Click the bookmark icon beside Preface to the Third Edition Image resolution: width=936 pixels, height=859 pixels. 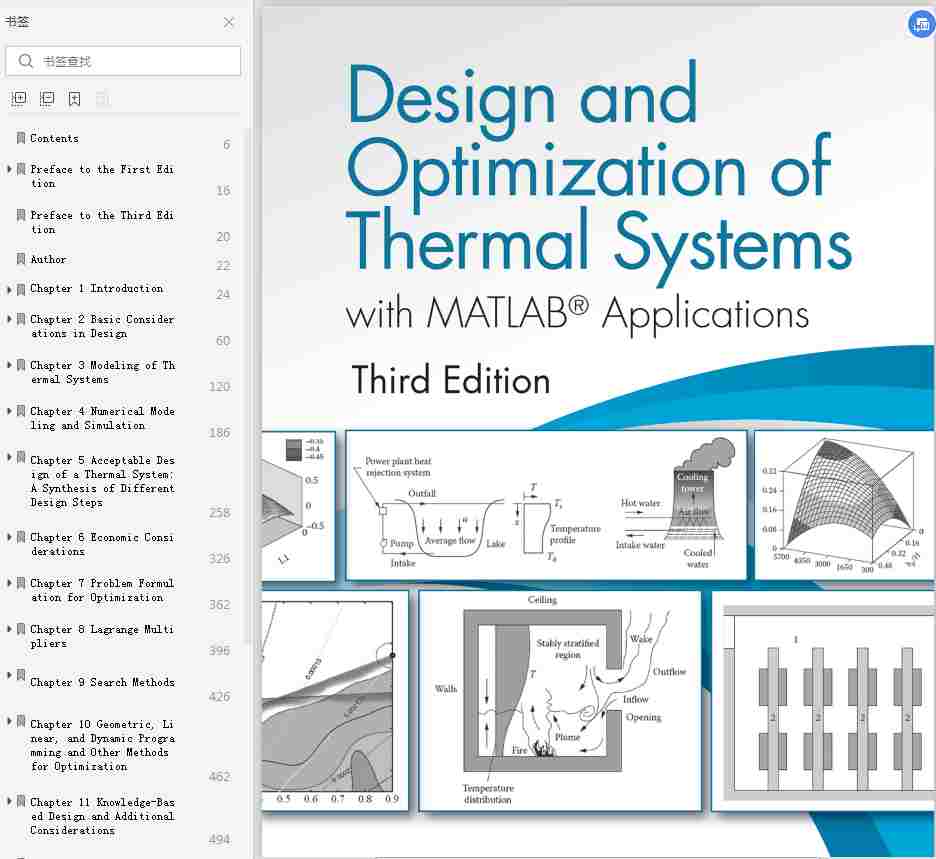tap(21, 215)
